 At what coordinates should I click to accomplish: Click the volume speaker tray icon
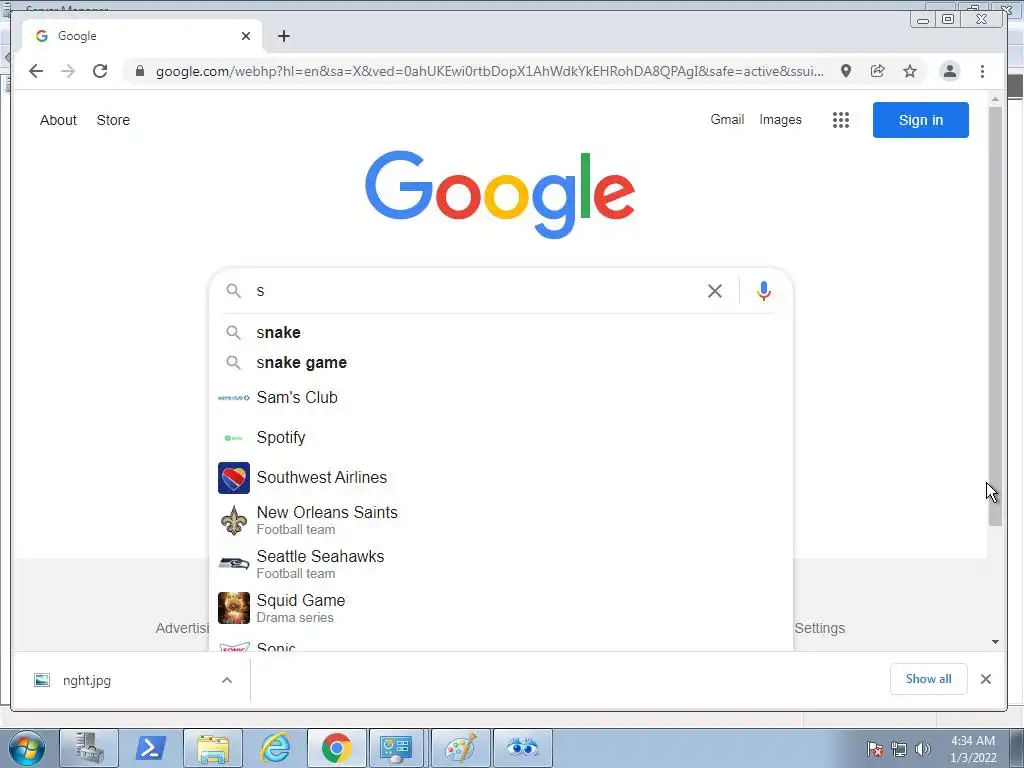923,749
